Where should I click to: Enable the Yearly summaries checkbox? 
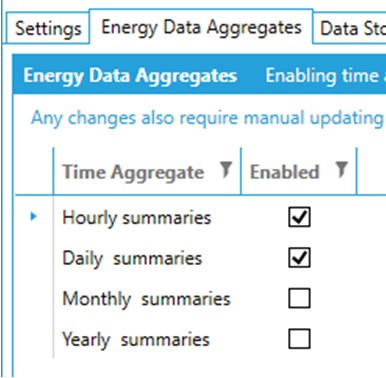(299, 339)
